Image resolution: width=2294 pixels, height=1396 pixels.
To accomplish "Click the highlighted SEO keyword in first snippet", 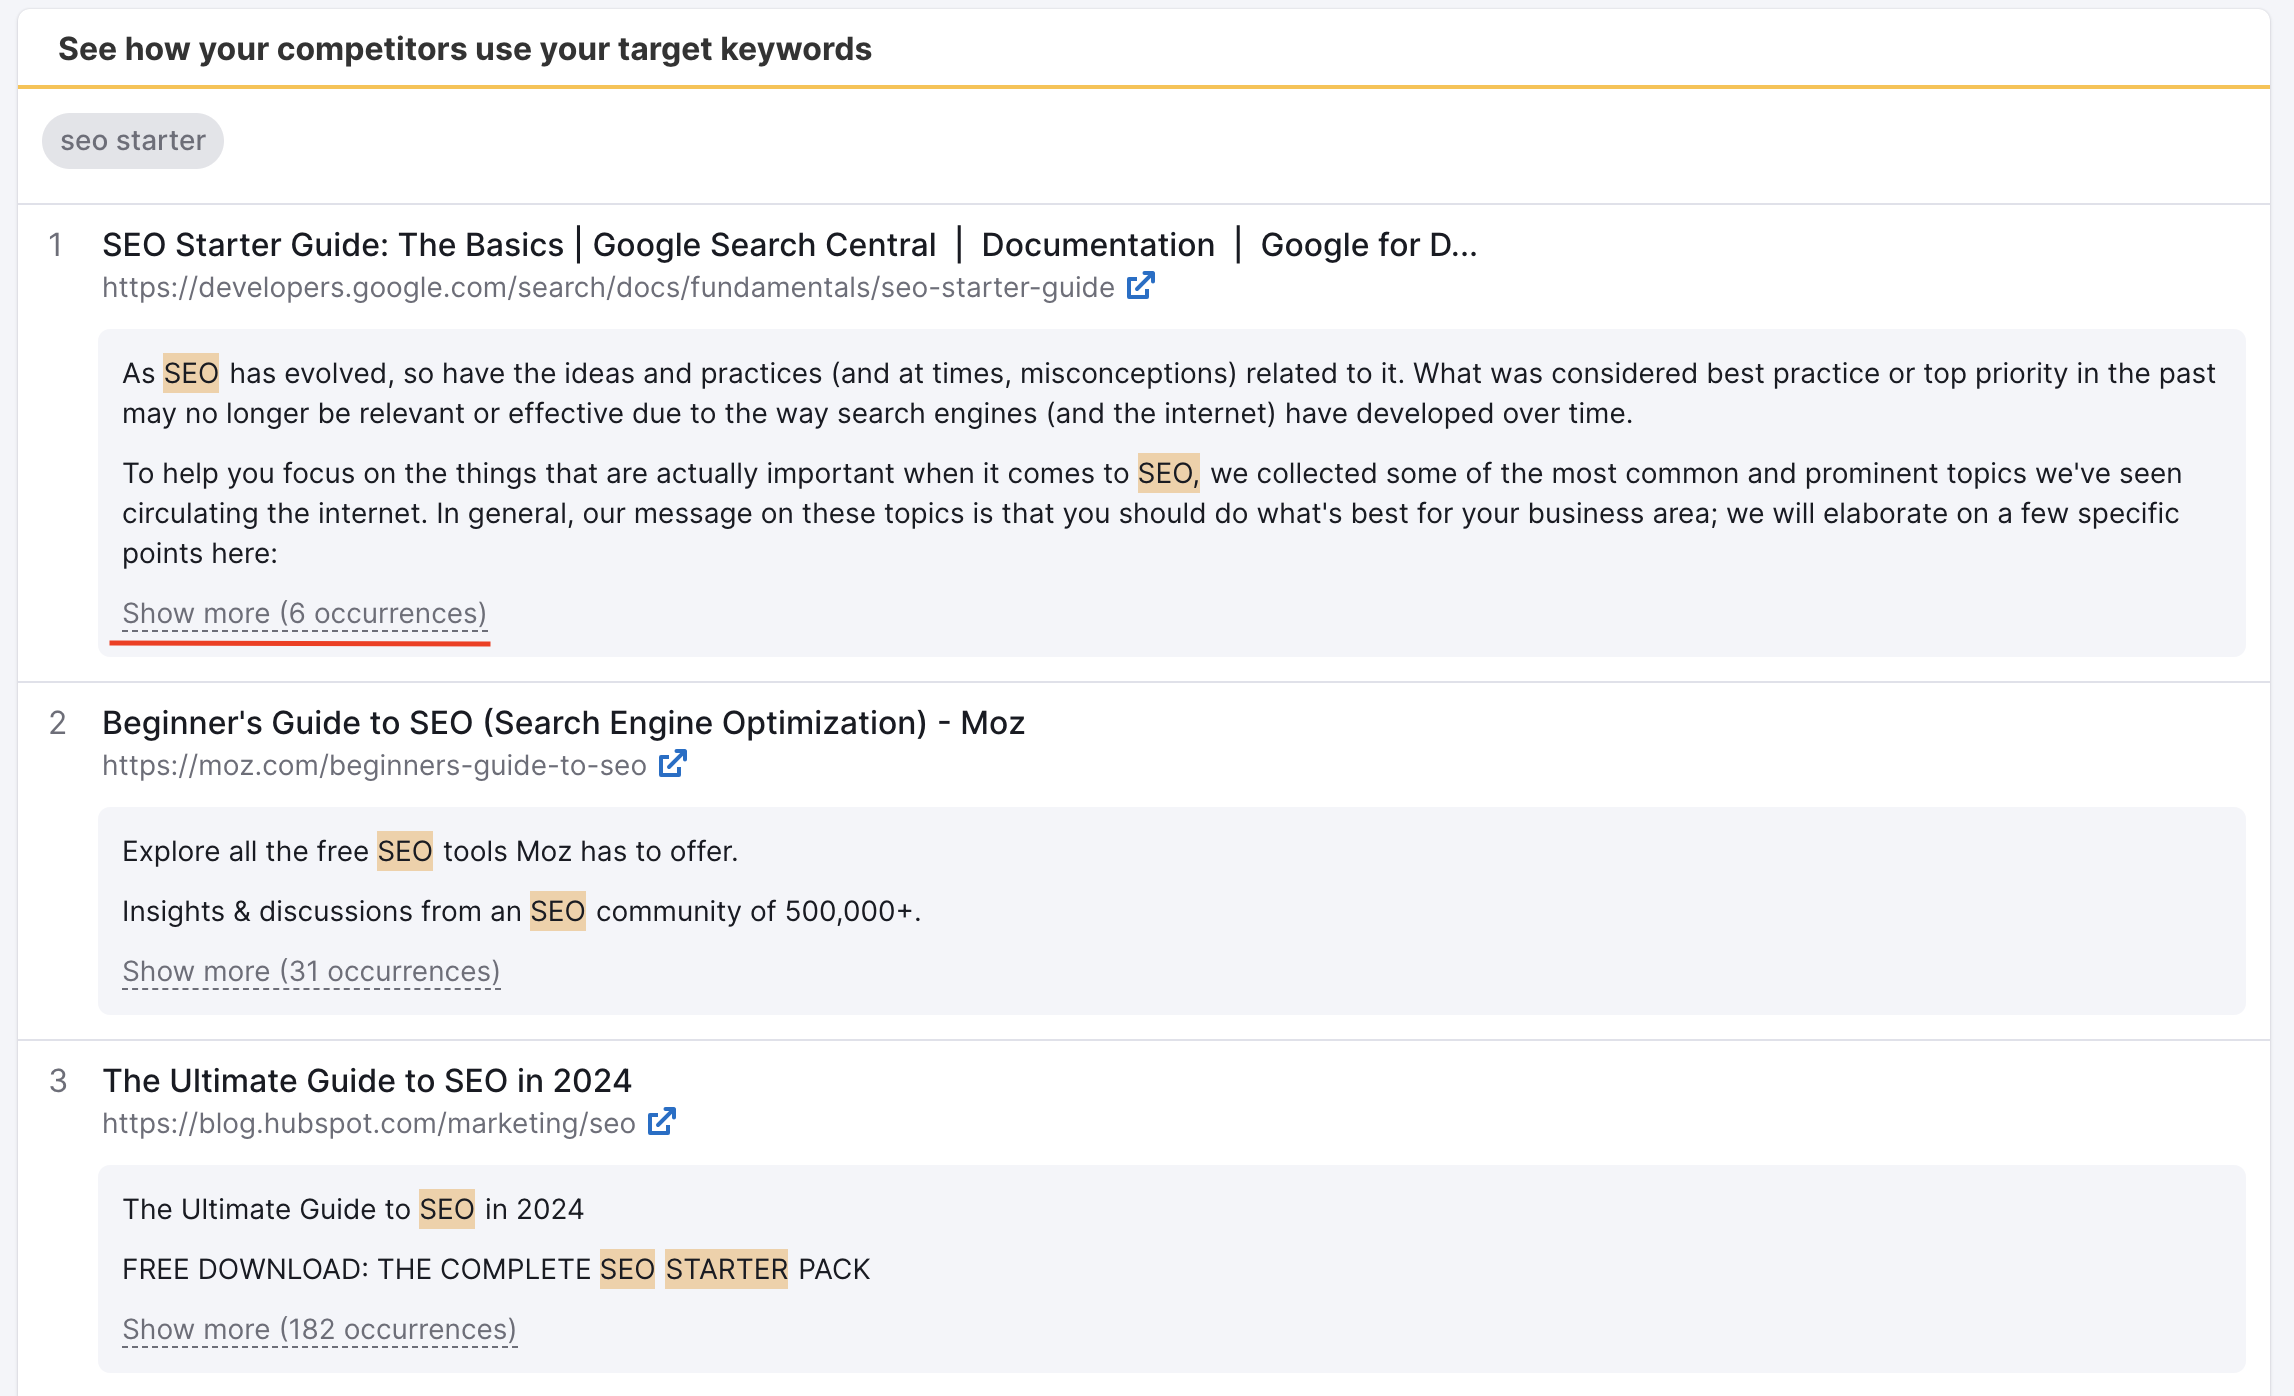I will (x=191, y=373).
